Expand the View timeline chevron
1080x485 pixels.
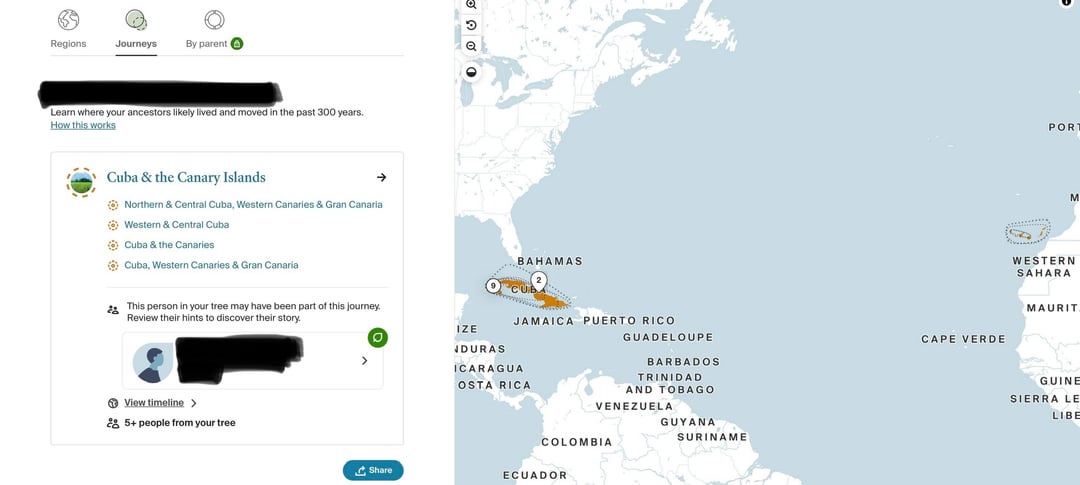point(194,403)
